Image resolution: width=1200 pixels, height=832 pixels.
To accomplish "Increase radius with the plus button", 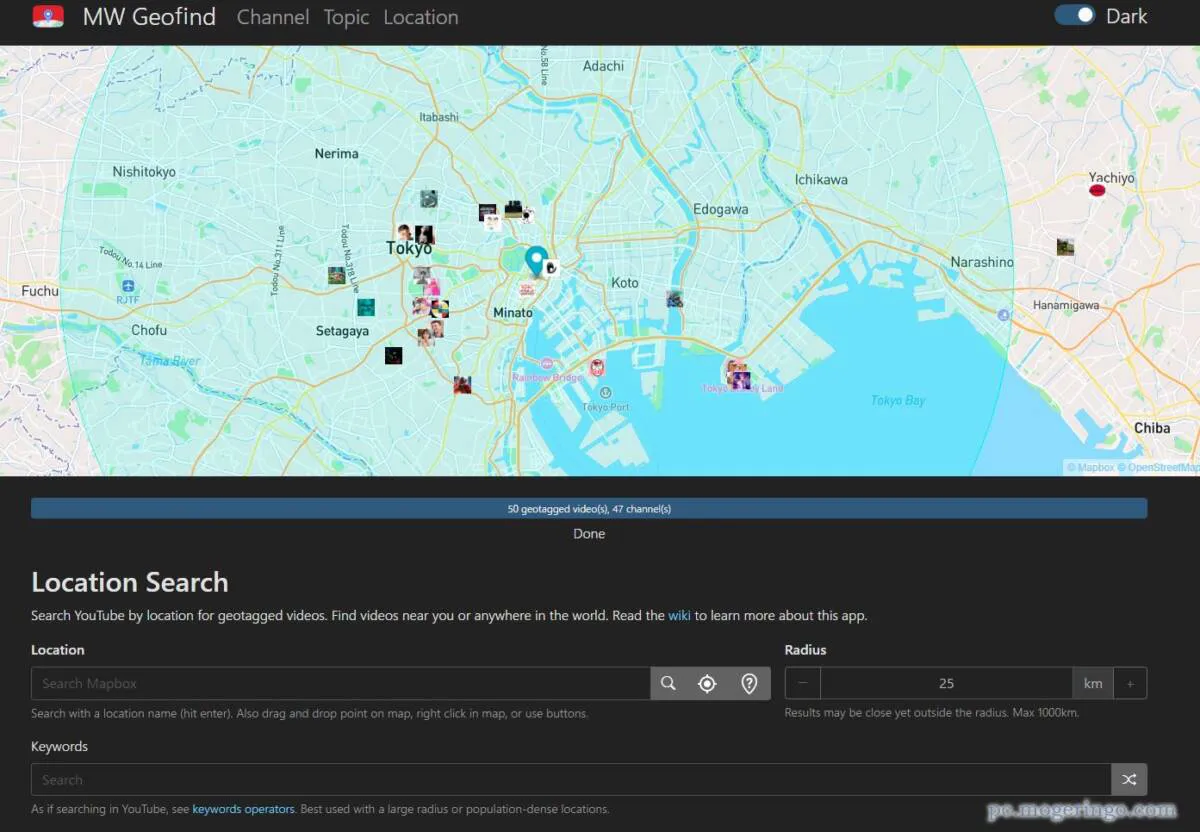I will point(1130,683).
